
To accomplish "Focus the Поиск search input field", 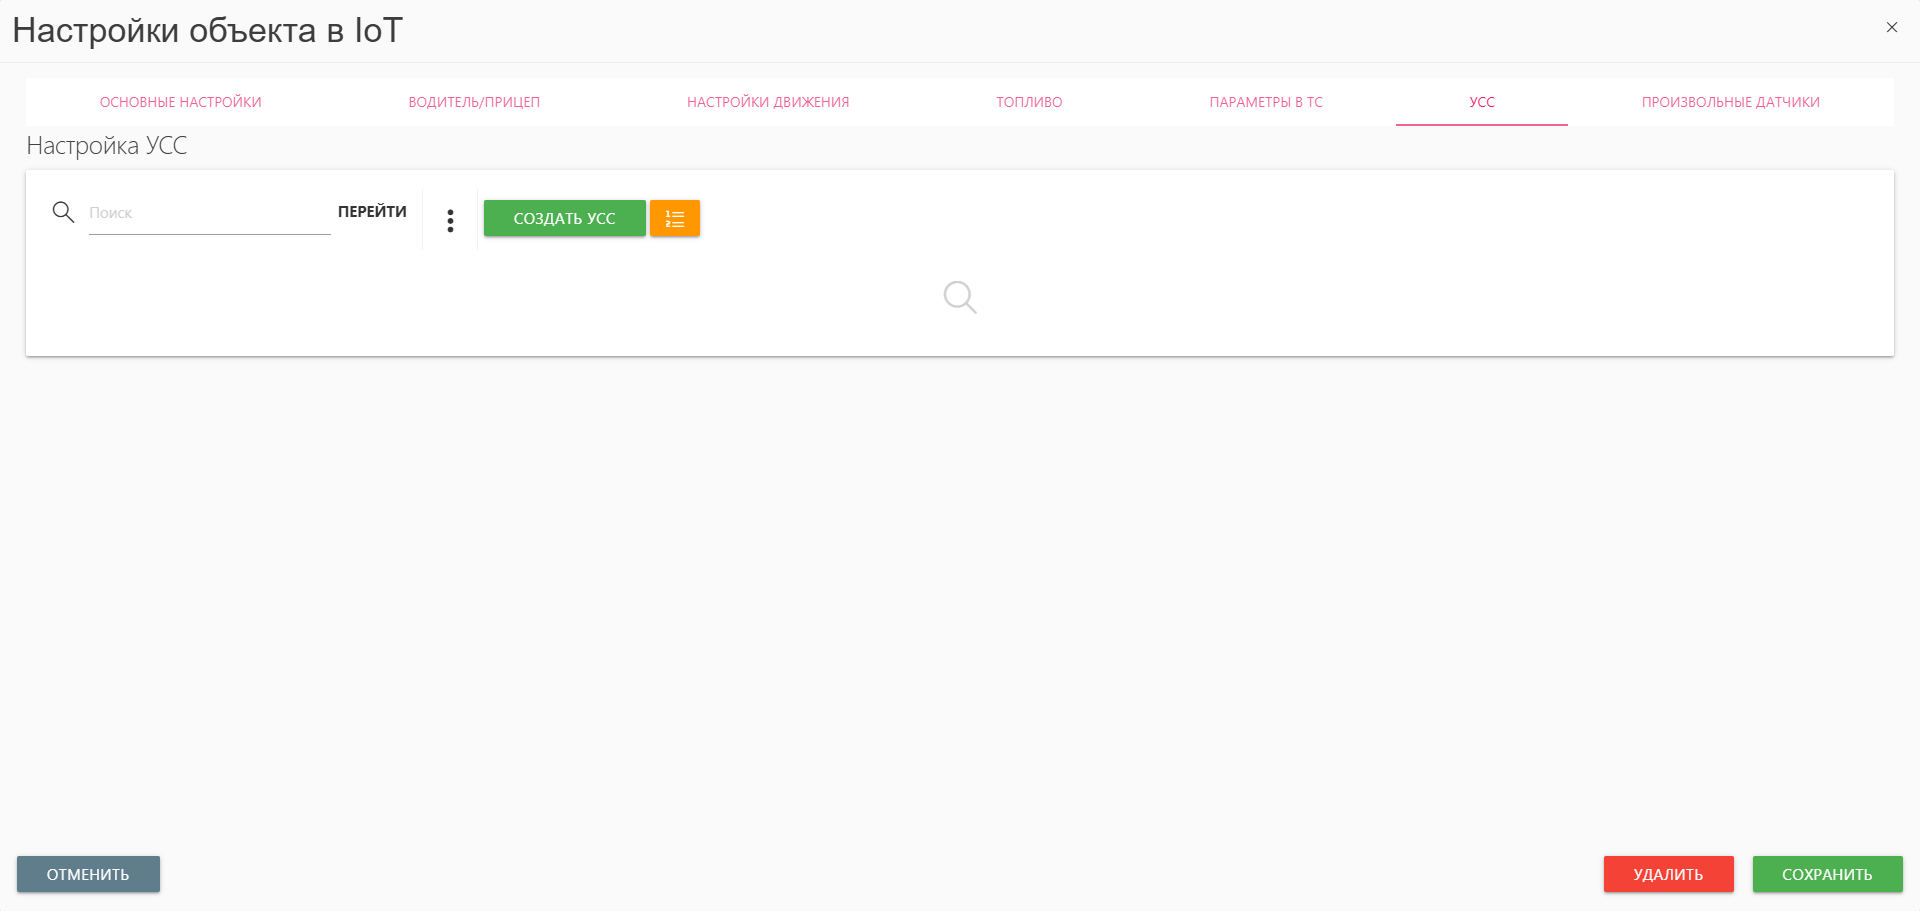I will 209,213.
